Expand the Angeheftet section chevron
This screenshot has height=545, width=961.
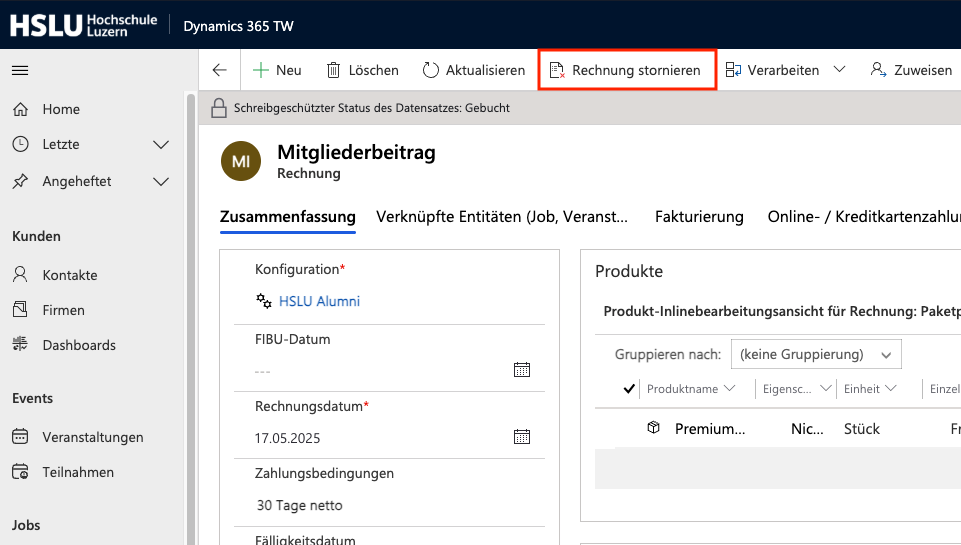pyautogui.click(x=161, y=182)
